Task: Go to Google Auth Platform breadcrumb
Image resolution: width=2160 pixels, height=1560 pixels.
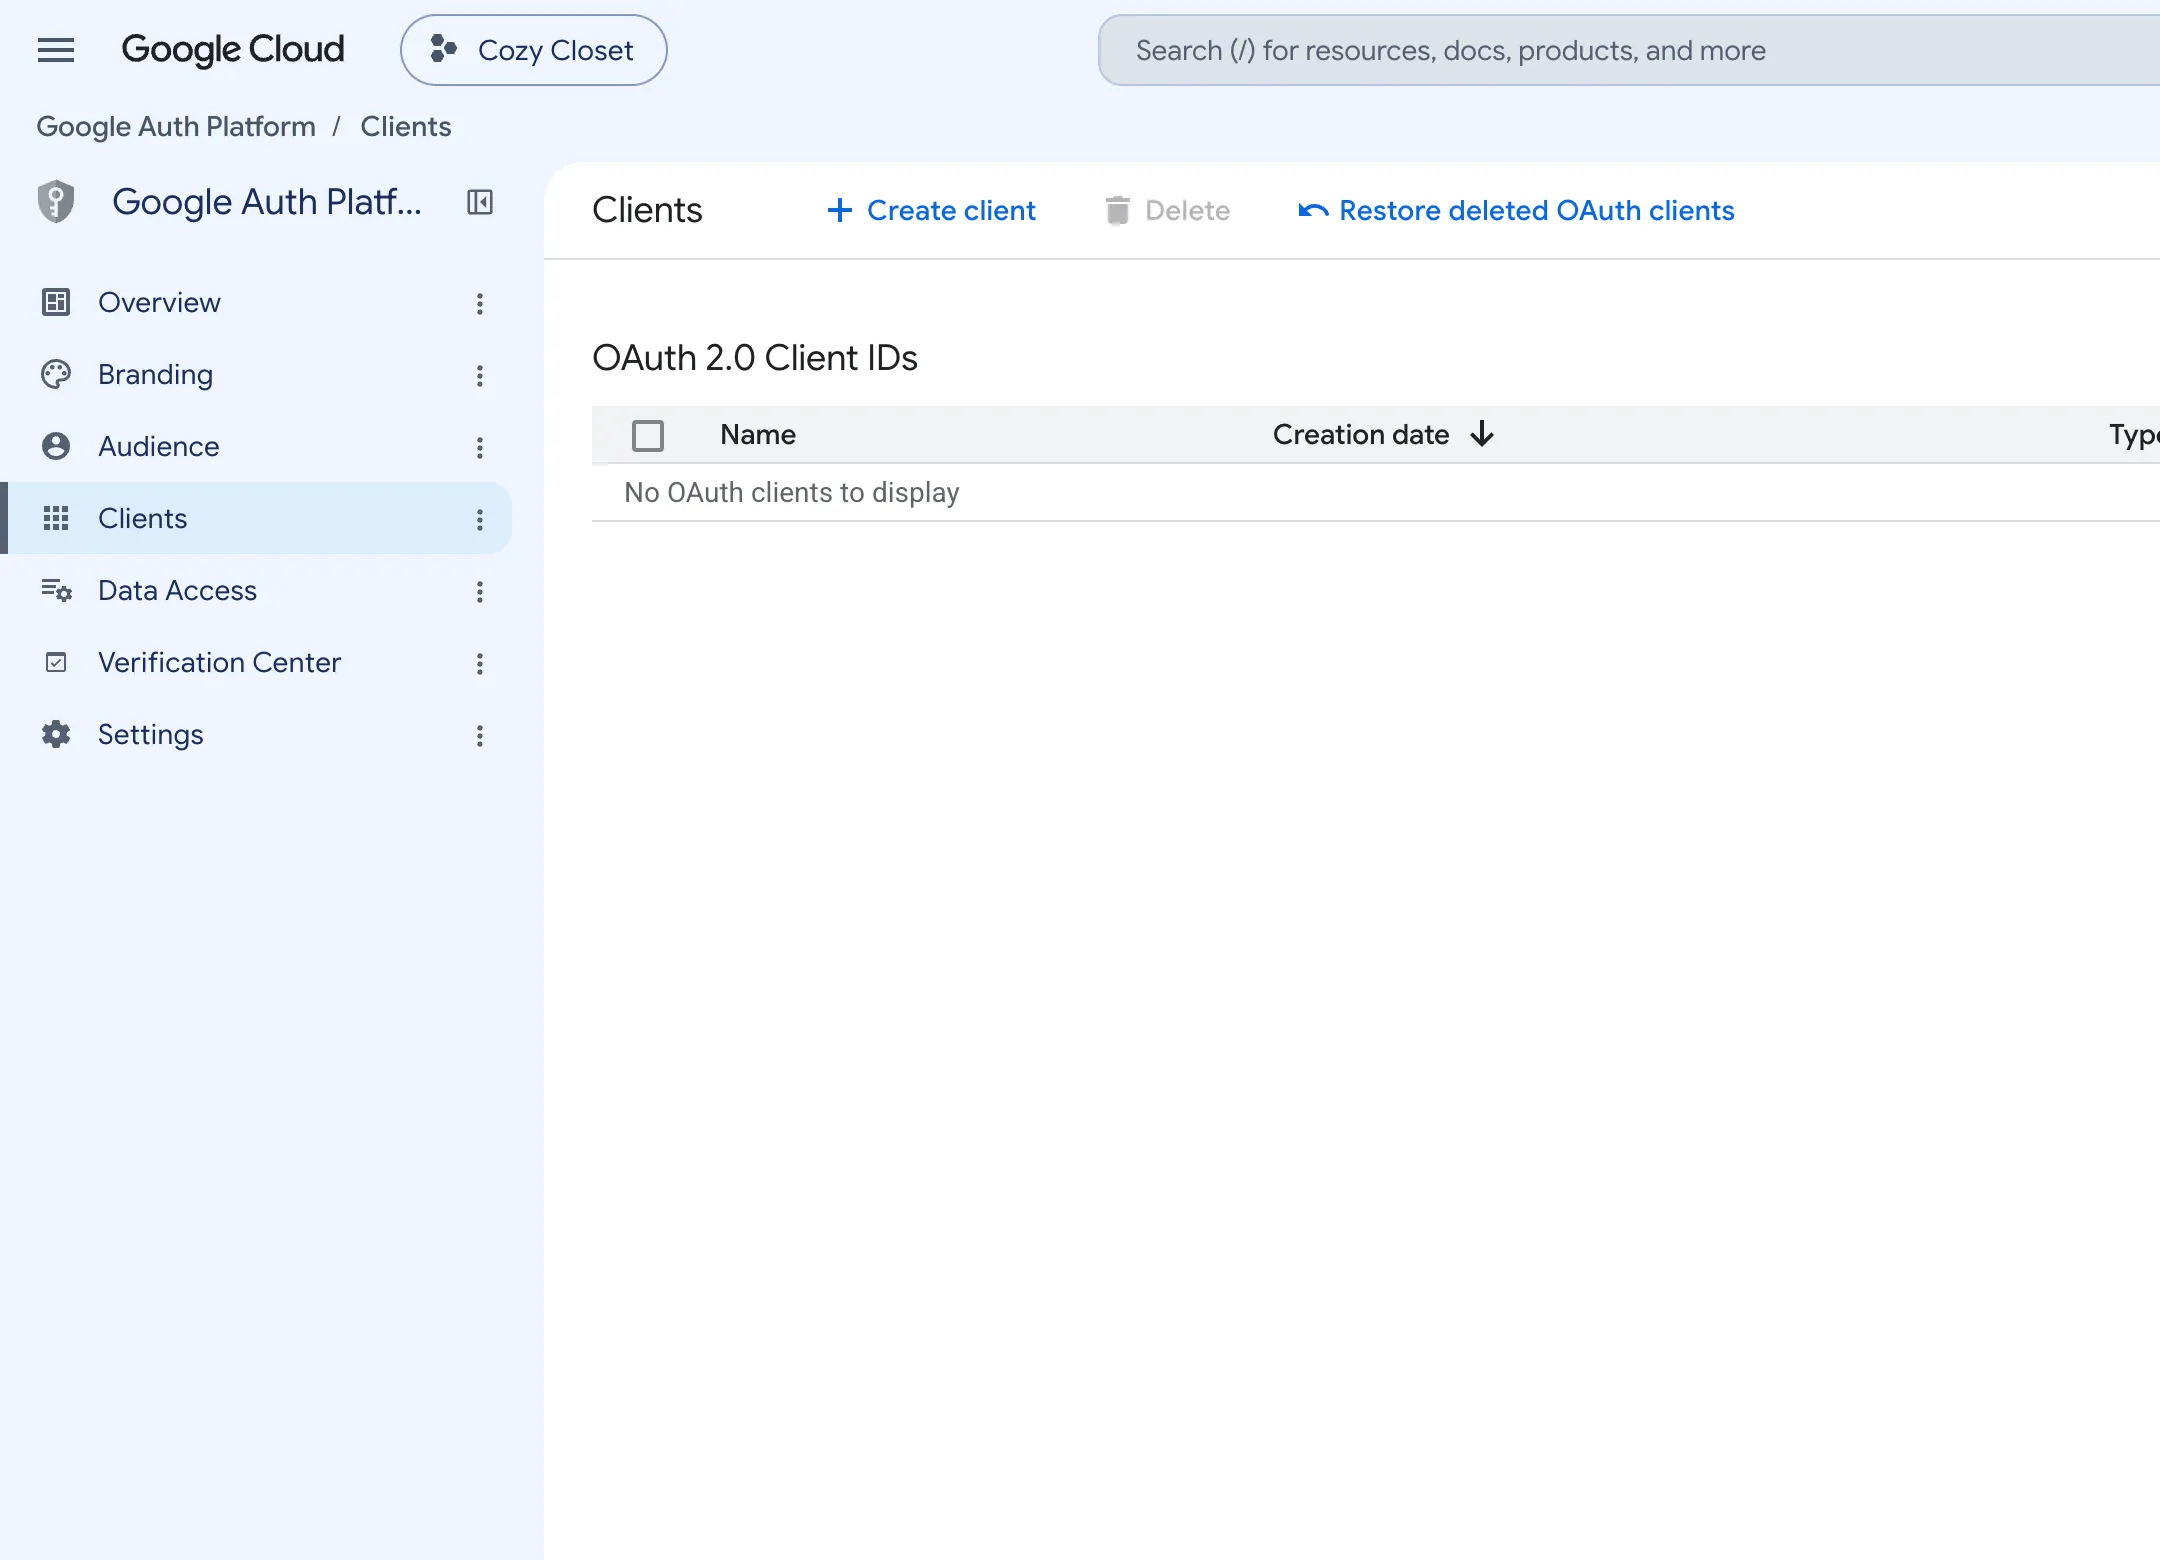Action: 176,127
